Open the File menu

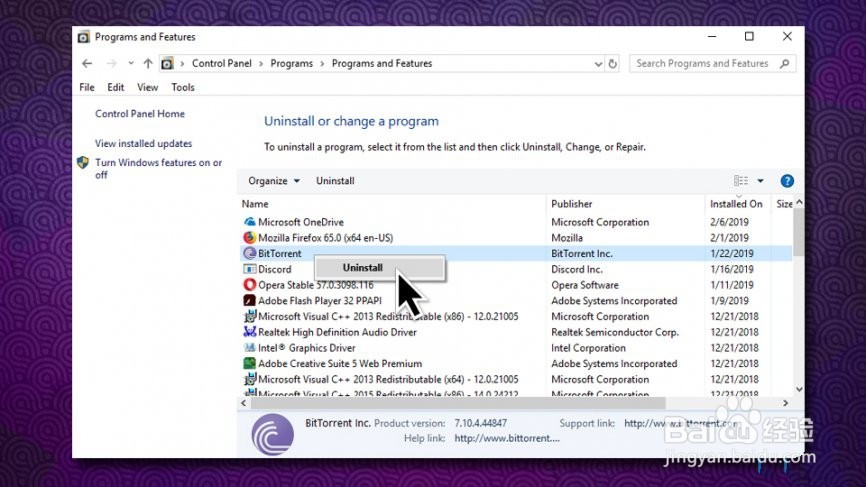coord(87,87)
